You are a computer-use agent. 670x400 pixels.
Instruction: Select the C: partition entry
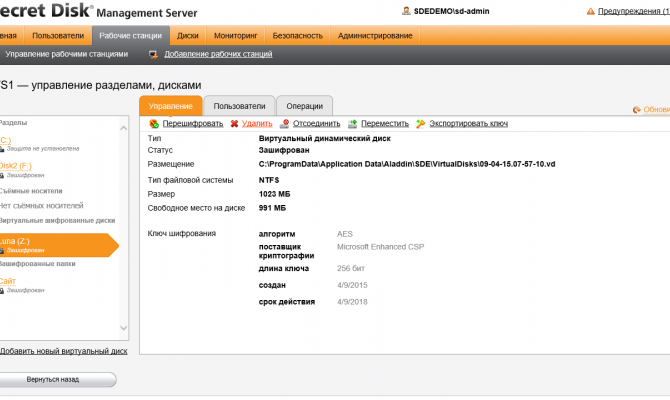[x=5, y=140]
